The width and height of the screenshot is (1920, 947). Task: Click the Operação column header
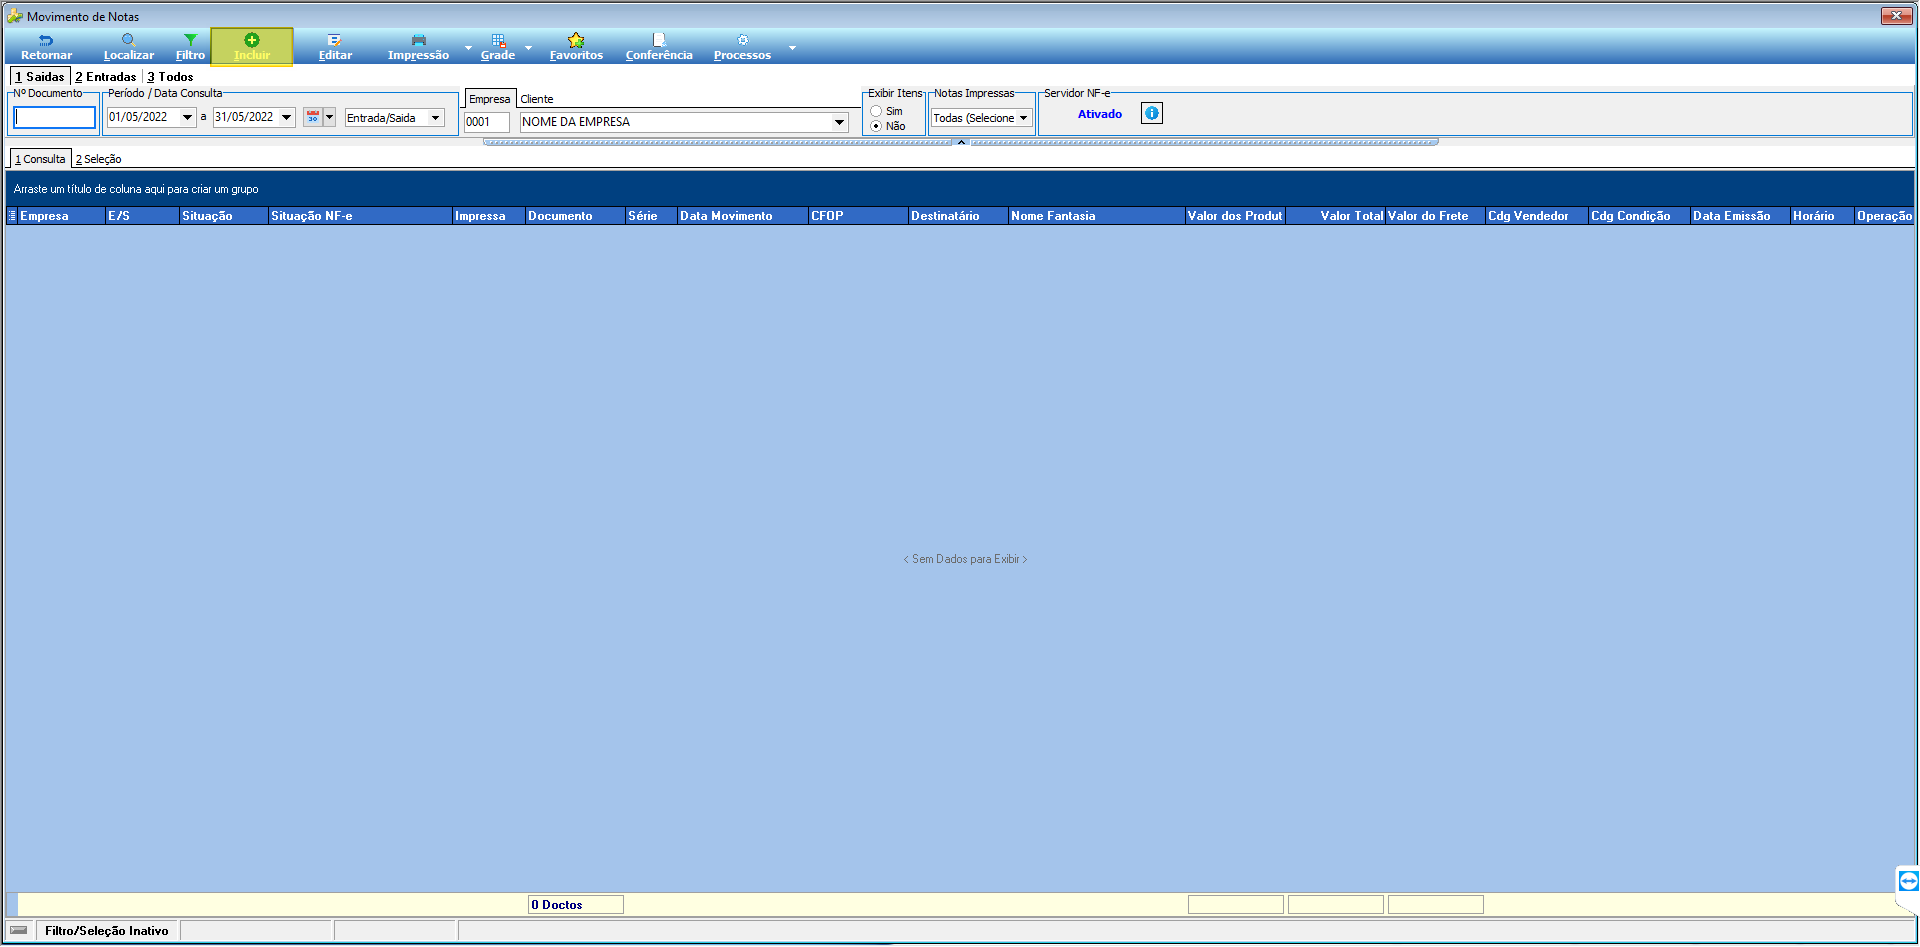click(x=1884, y=216)
